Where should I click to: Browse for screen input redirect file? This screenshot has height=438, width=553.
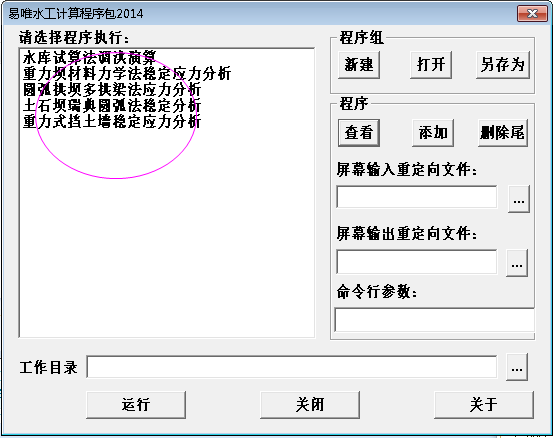click(x=518, y=199)
